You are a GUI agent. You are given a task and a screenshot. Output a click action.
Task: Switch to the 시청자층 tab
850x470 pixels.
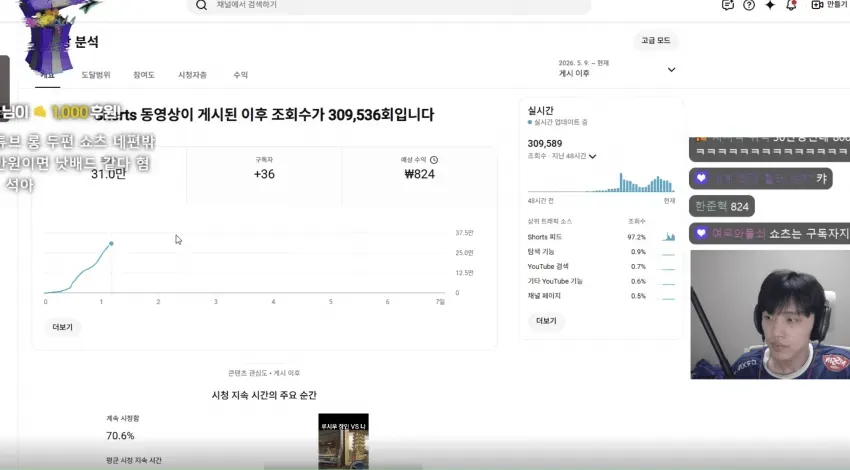[192, 75]
